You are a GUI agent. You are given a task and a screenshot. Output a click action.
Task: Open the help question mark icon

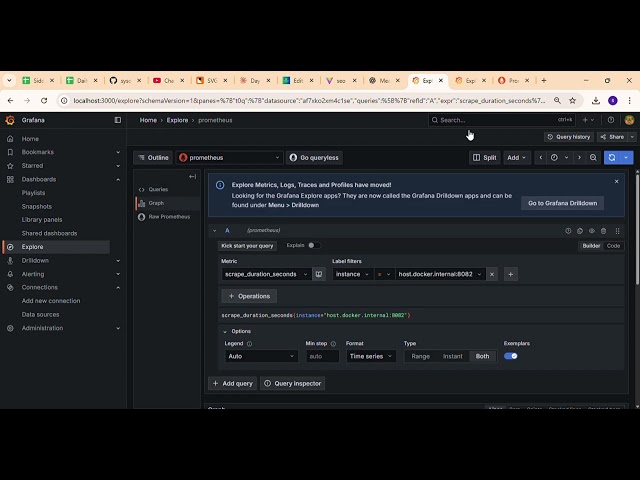[x=611, y=120]
